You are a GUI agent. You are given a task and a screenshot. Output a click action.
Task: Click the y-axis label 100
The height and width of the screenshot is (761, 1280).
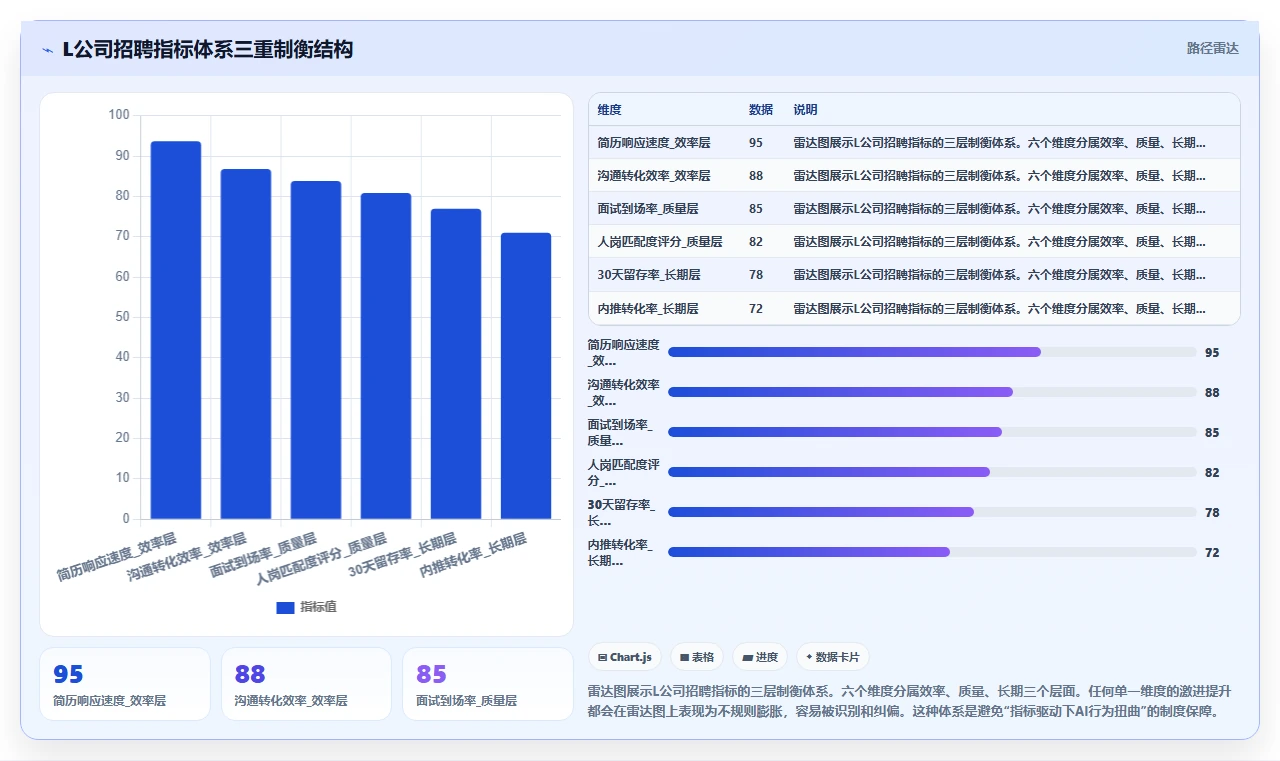coord(119,115)
